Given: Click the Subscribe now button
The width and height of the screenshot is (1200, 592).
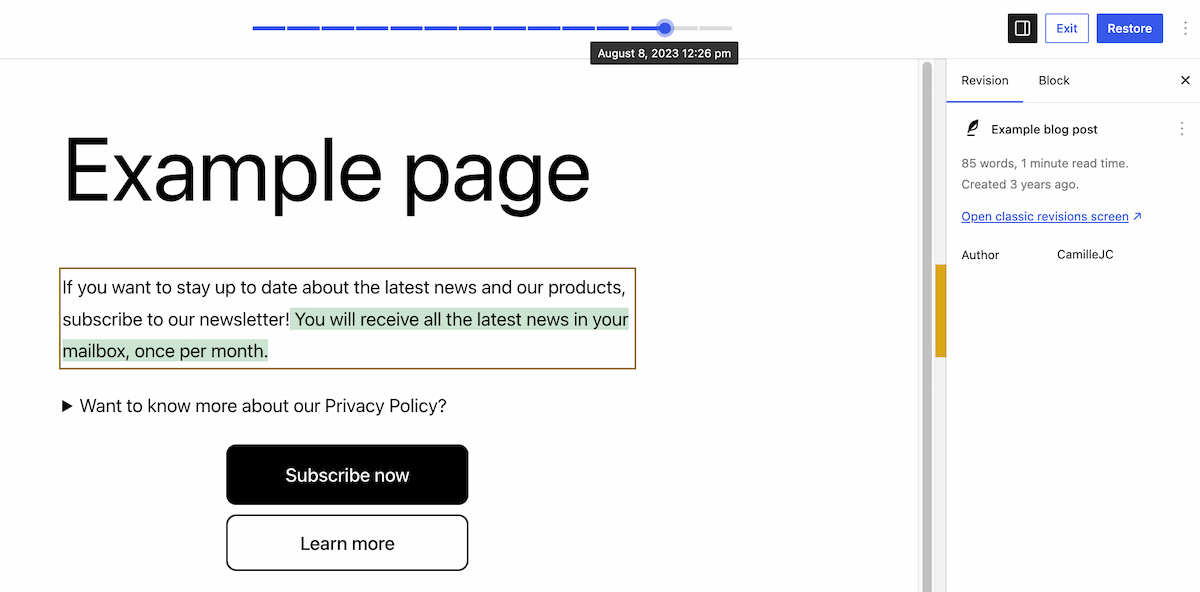Looking at the screenshot, I should pos(347,475).
